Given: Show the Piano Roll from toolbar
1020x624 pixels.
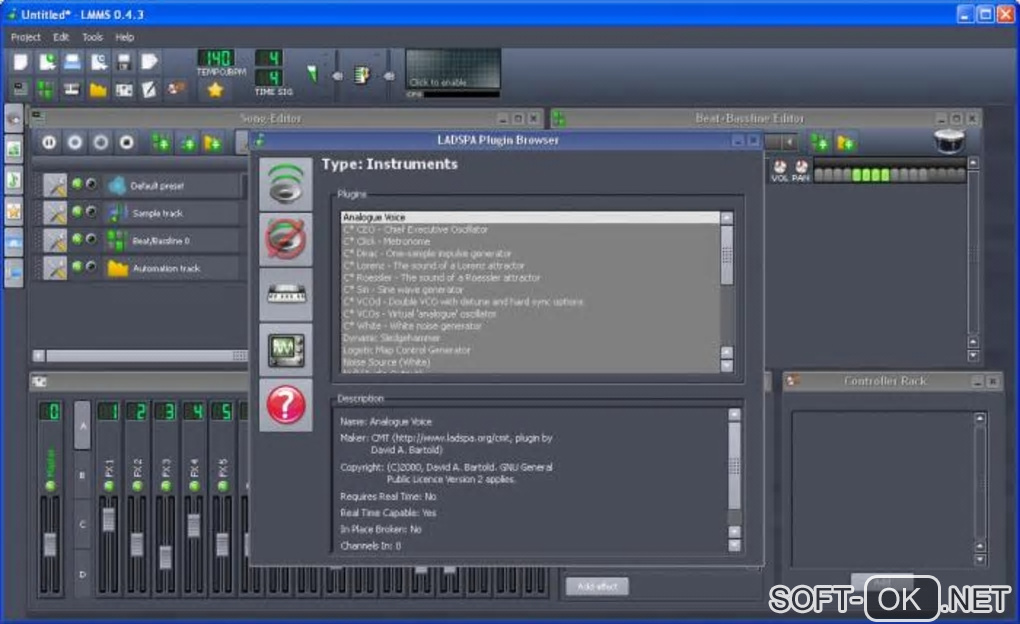Looking at the screenshot, I should [72, 90].
